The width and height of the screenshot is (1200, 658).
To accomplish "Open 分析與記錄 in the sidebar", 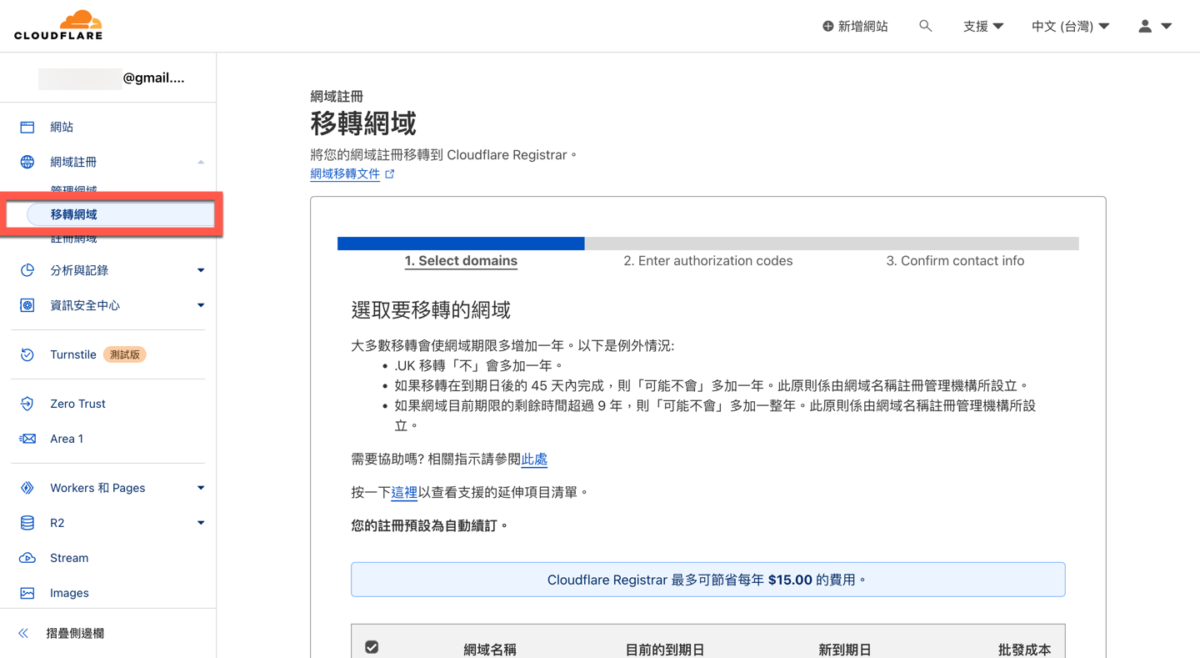I will [79, 270].
